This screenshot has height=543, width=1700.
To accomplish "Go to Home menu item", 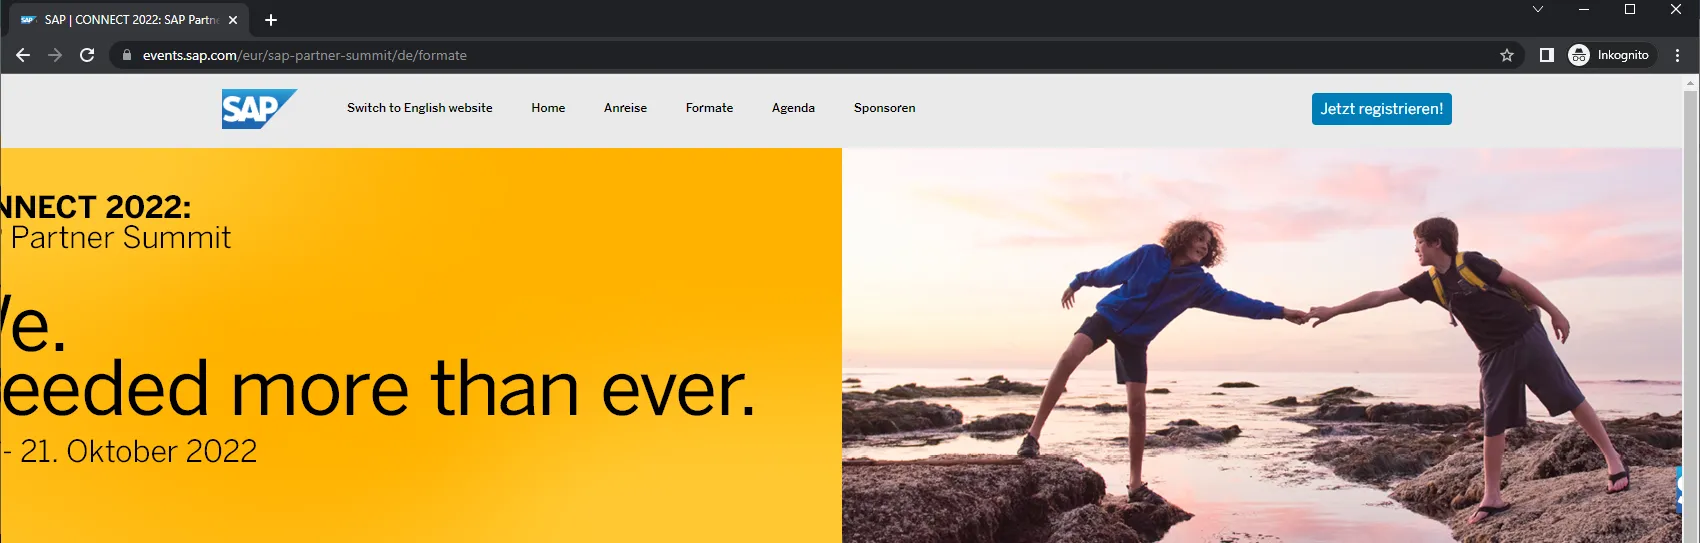I will [x=548, y=108].
